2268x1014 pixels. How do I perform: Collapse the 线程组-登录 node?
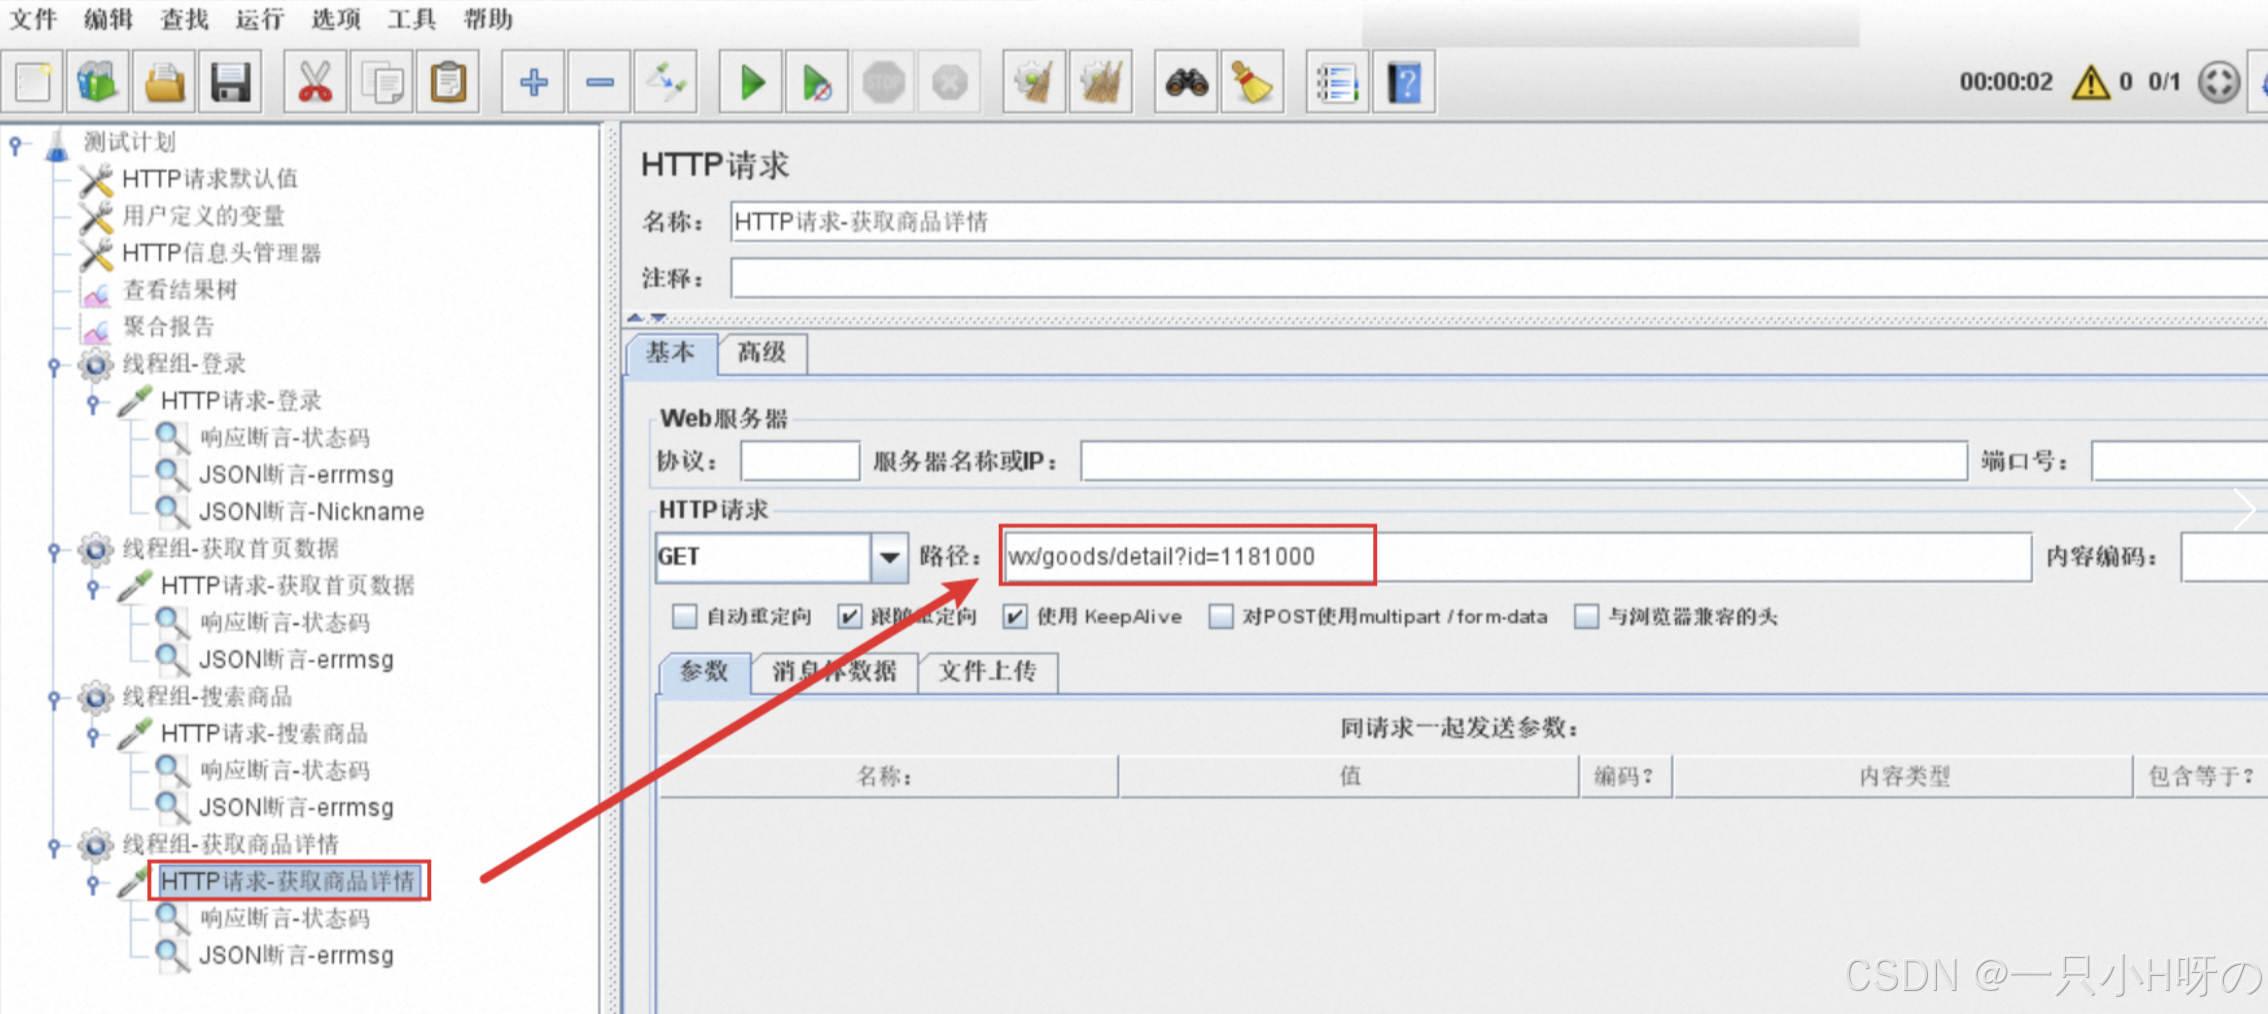[54, 367]
